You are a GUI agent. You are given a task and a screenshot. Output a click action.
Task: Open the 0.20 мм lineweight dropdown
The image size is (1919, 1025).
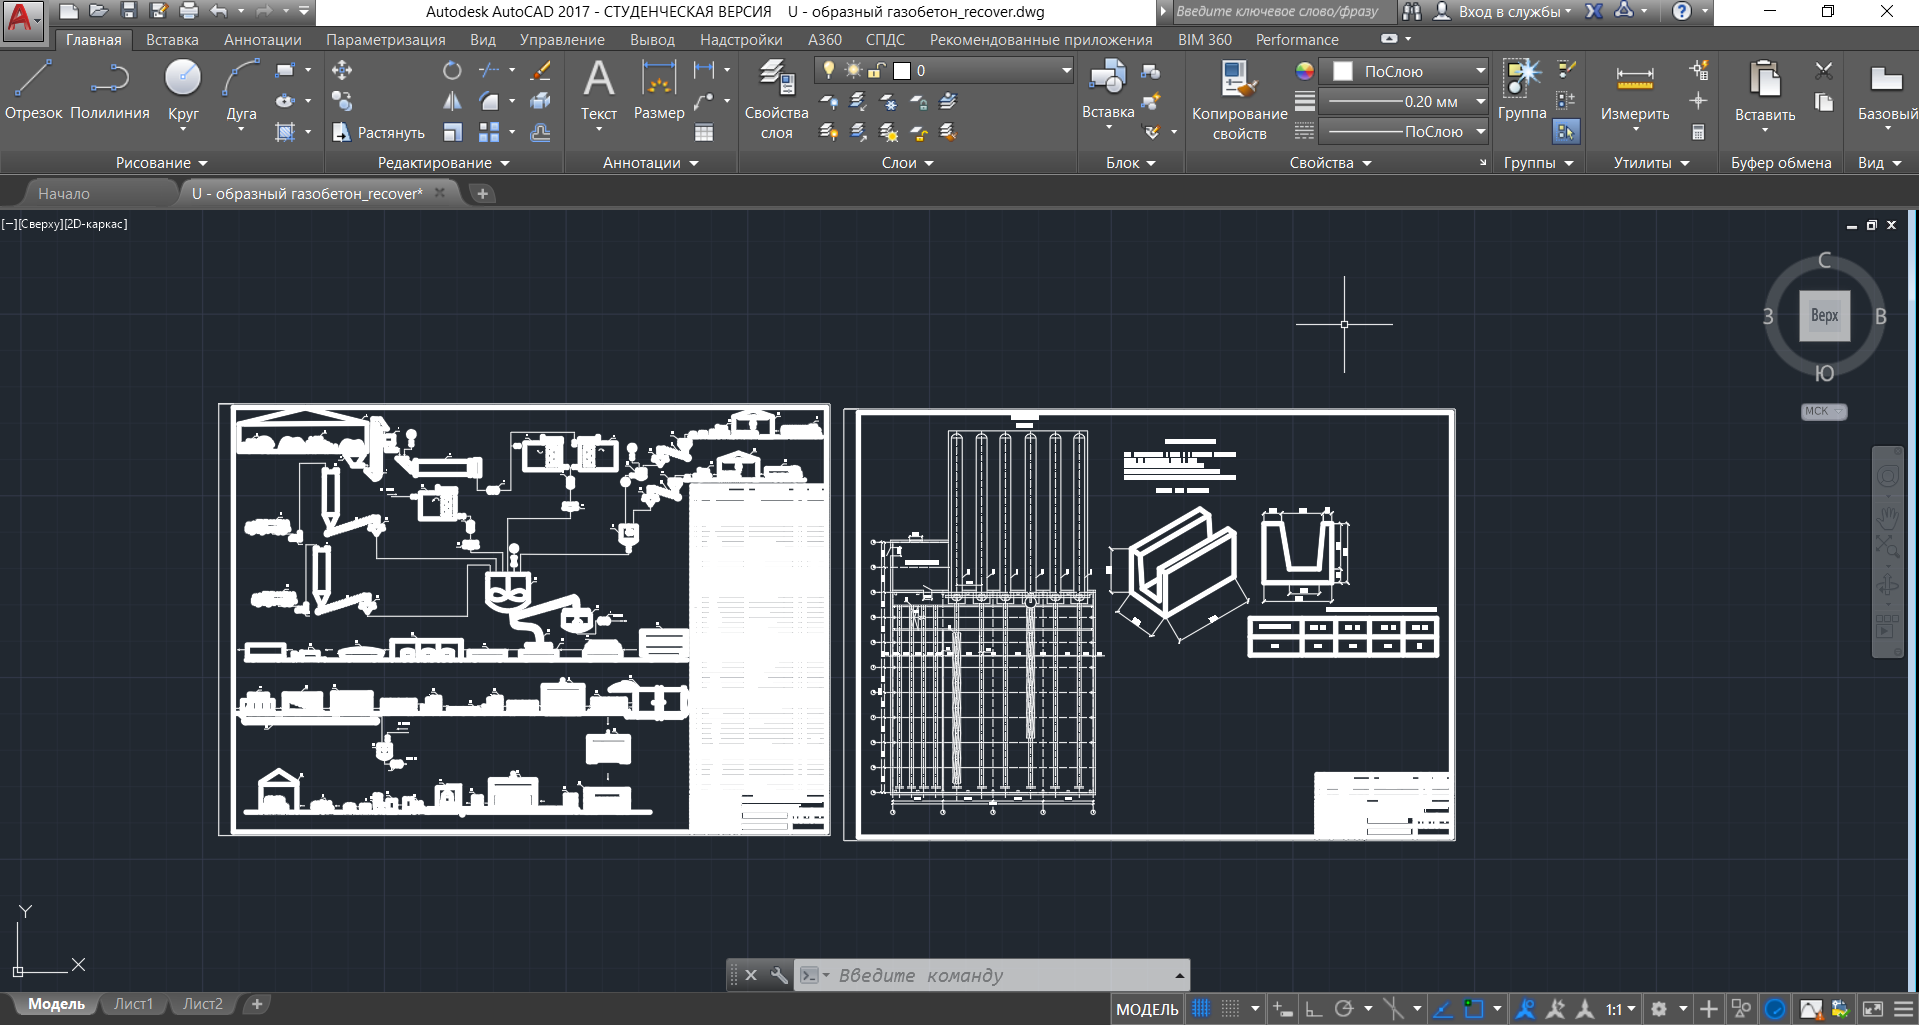(x=1404, y=101)
